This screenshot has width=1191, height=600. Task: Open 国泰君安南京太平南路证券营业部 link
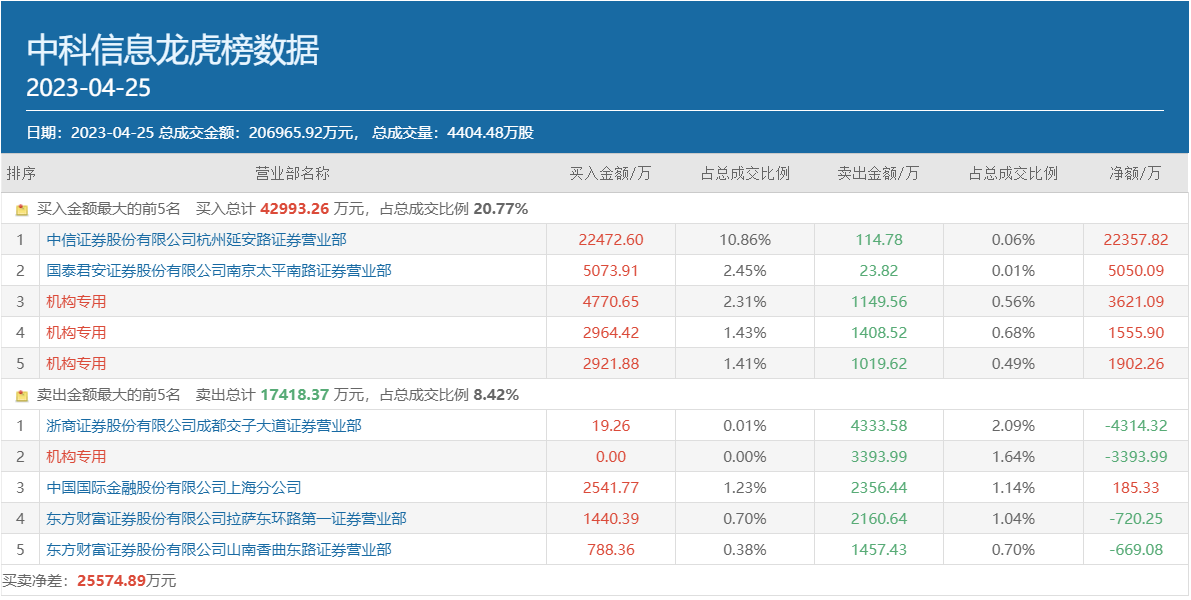coord(219,271)
